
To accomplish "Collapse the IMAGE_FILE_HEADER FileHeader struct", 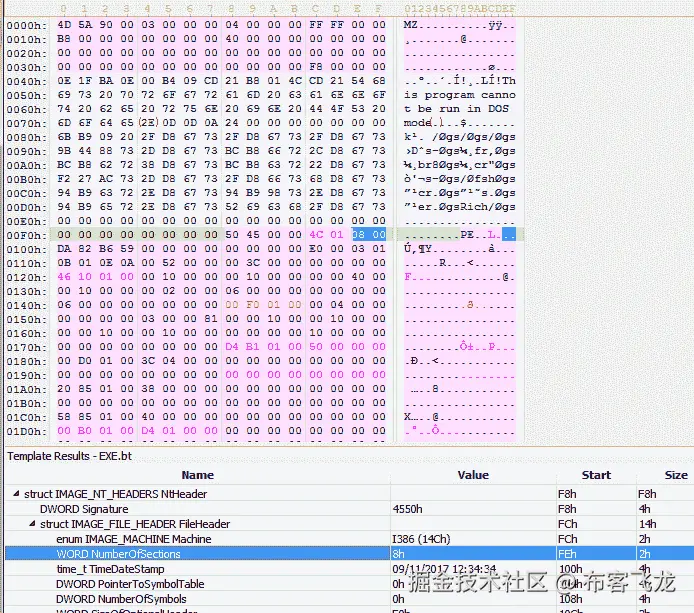I will [32, 523].
